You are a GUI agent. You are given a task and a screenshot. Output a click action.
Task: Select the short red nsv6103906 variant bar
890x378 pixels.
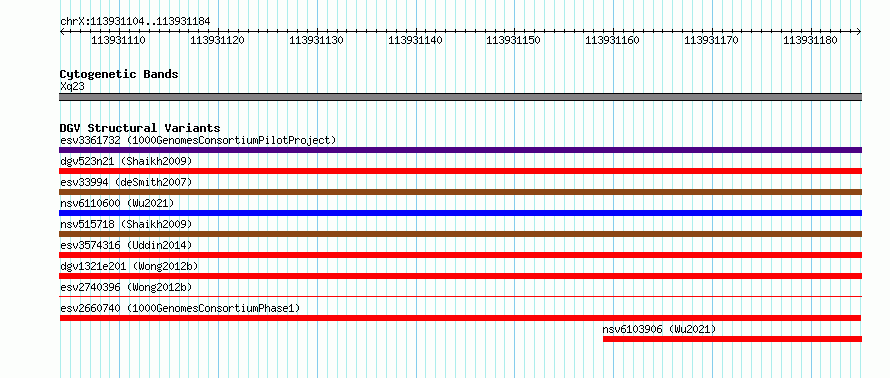732,339
